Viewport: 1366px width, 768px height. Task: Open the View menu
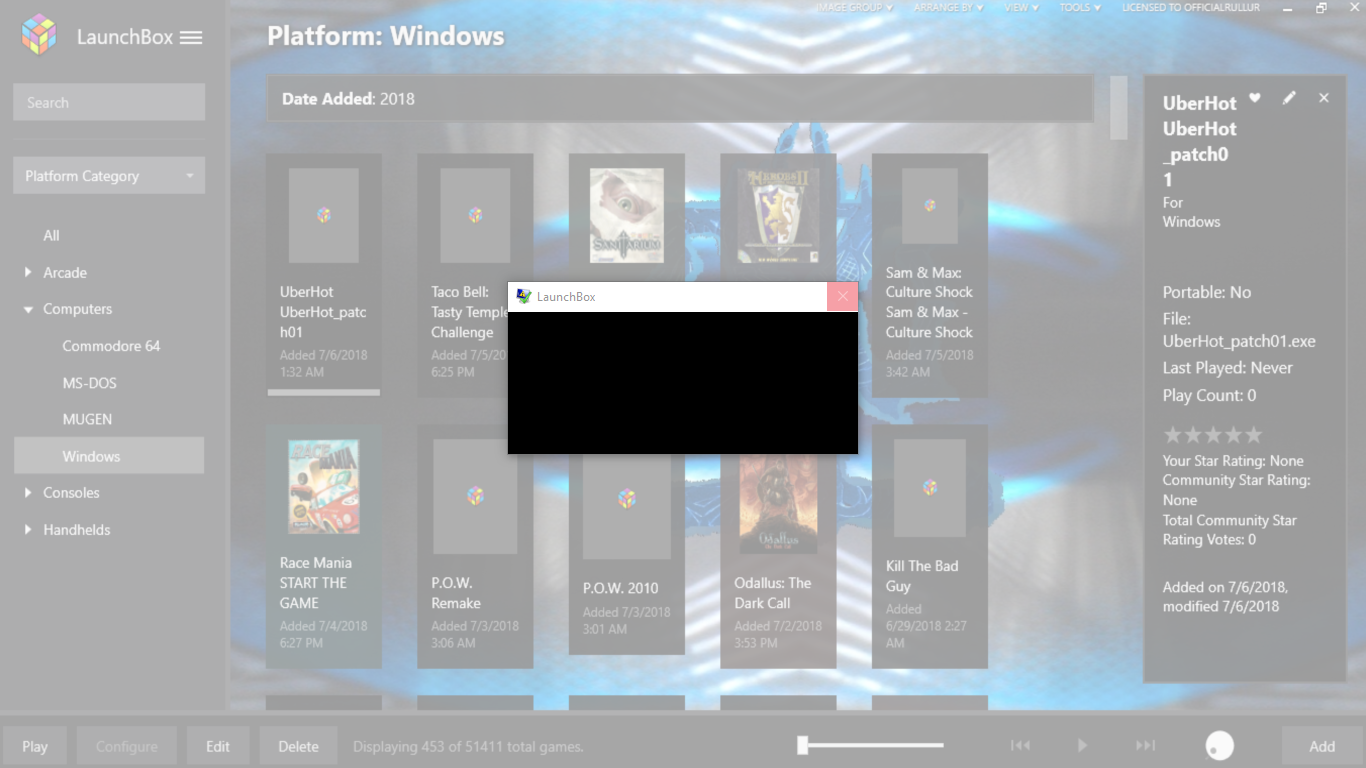[1021, 7]
